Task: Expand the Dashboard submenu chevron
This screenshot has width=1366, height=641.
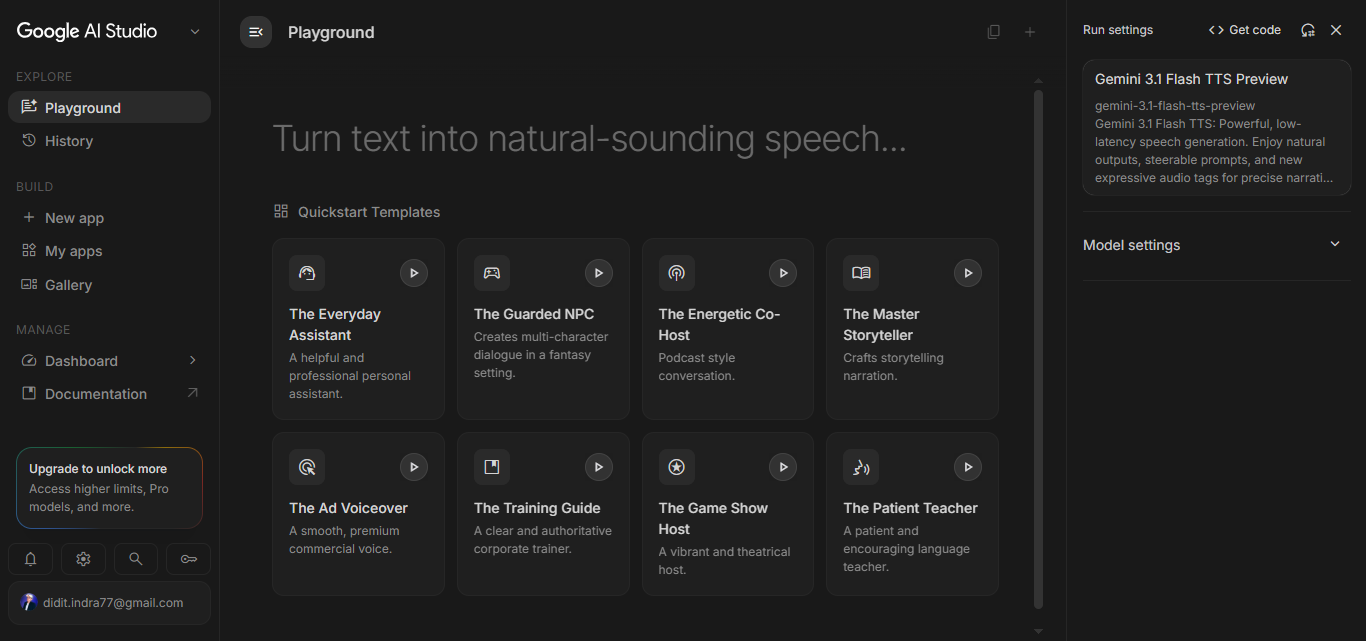Action: [x=193, y=361]
